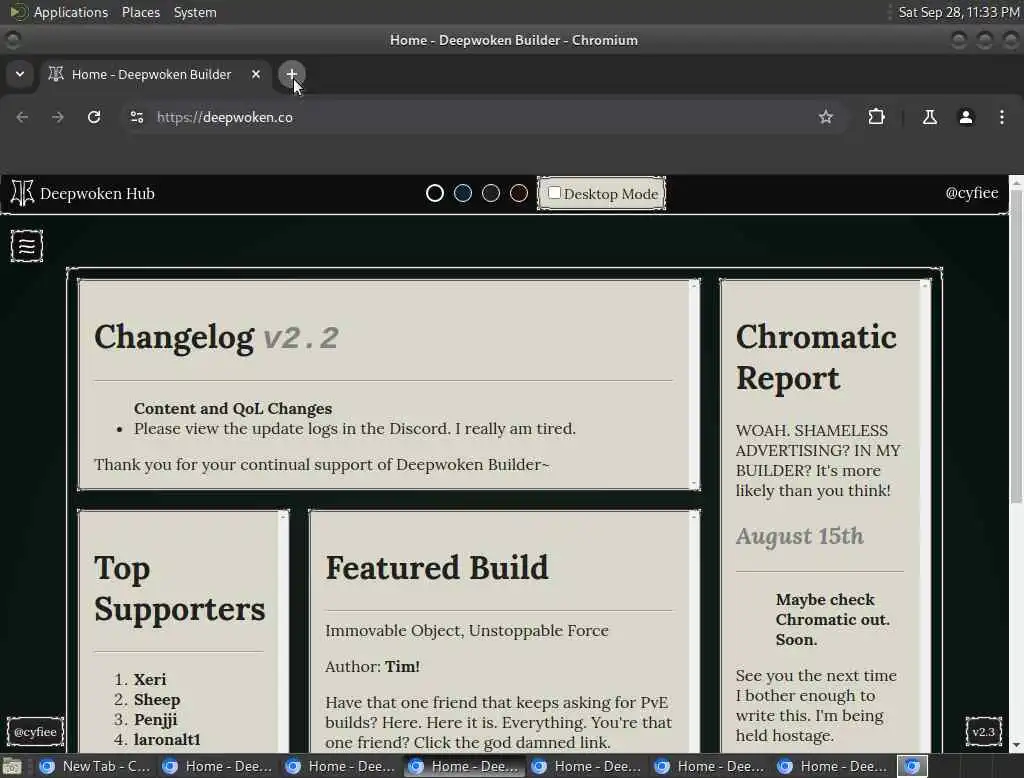Click the Changelog panel scrollbar
Screen dimensions: 1024x778
694,384
